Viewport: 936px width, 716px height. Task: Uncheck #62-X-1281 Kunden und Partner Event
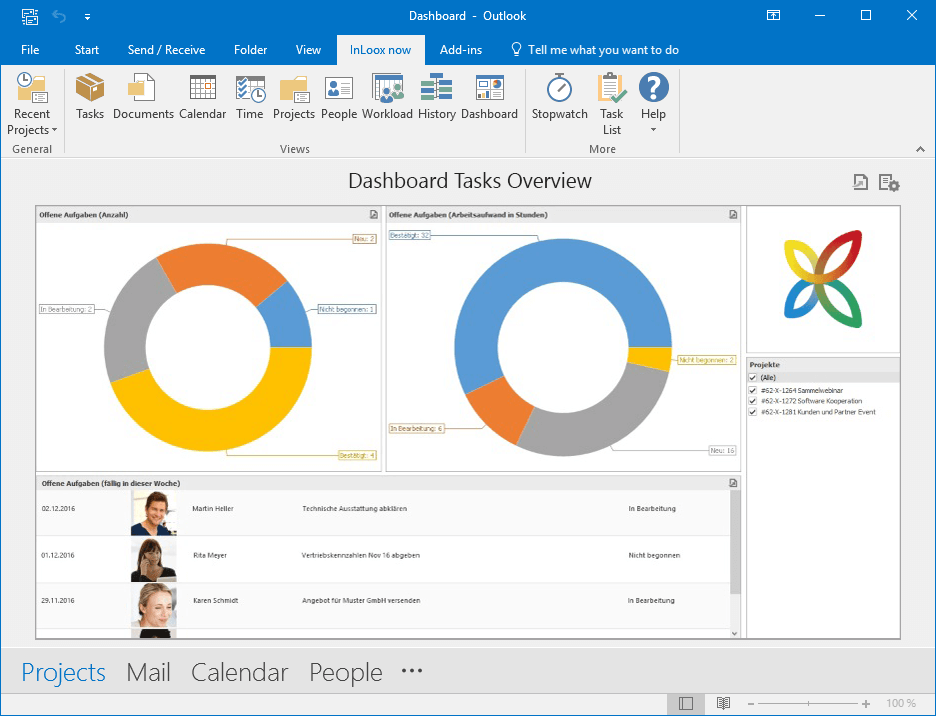tap(753, 412)
